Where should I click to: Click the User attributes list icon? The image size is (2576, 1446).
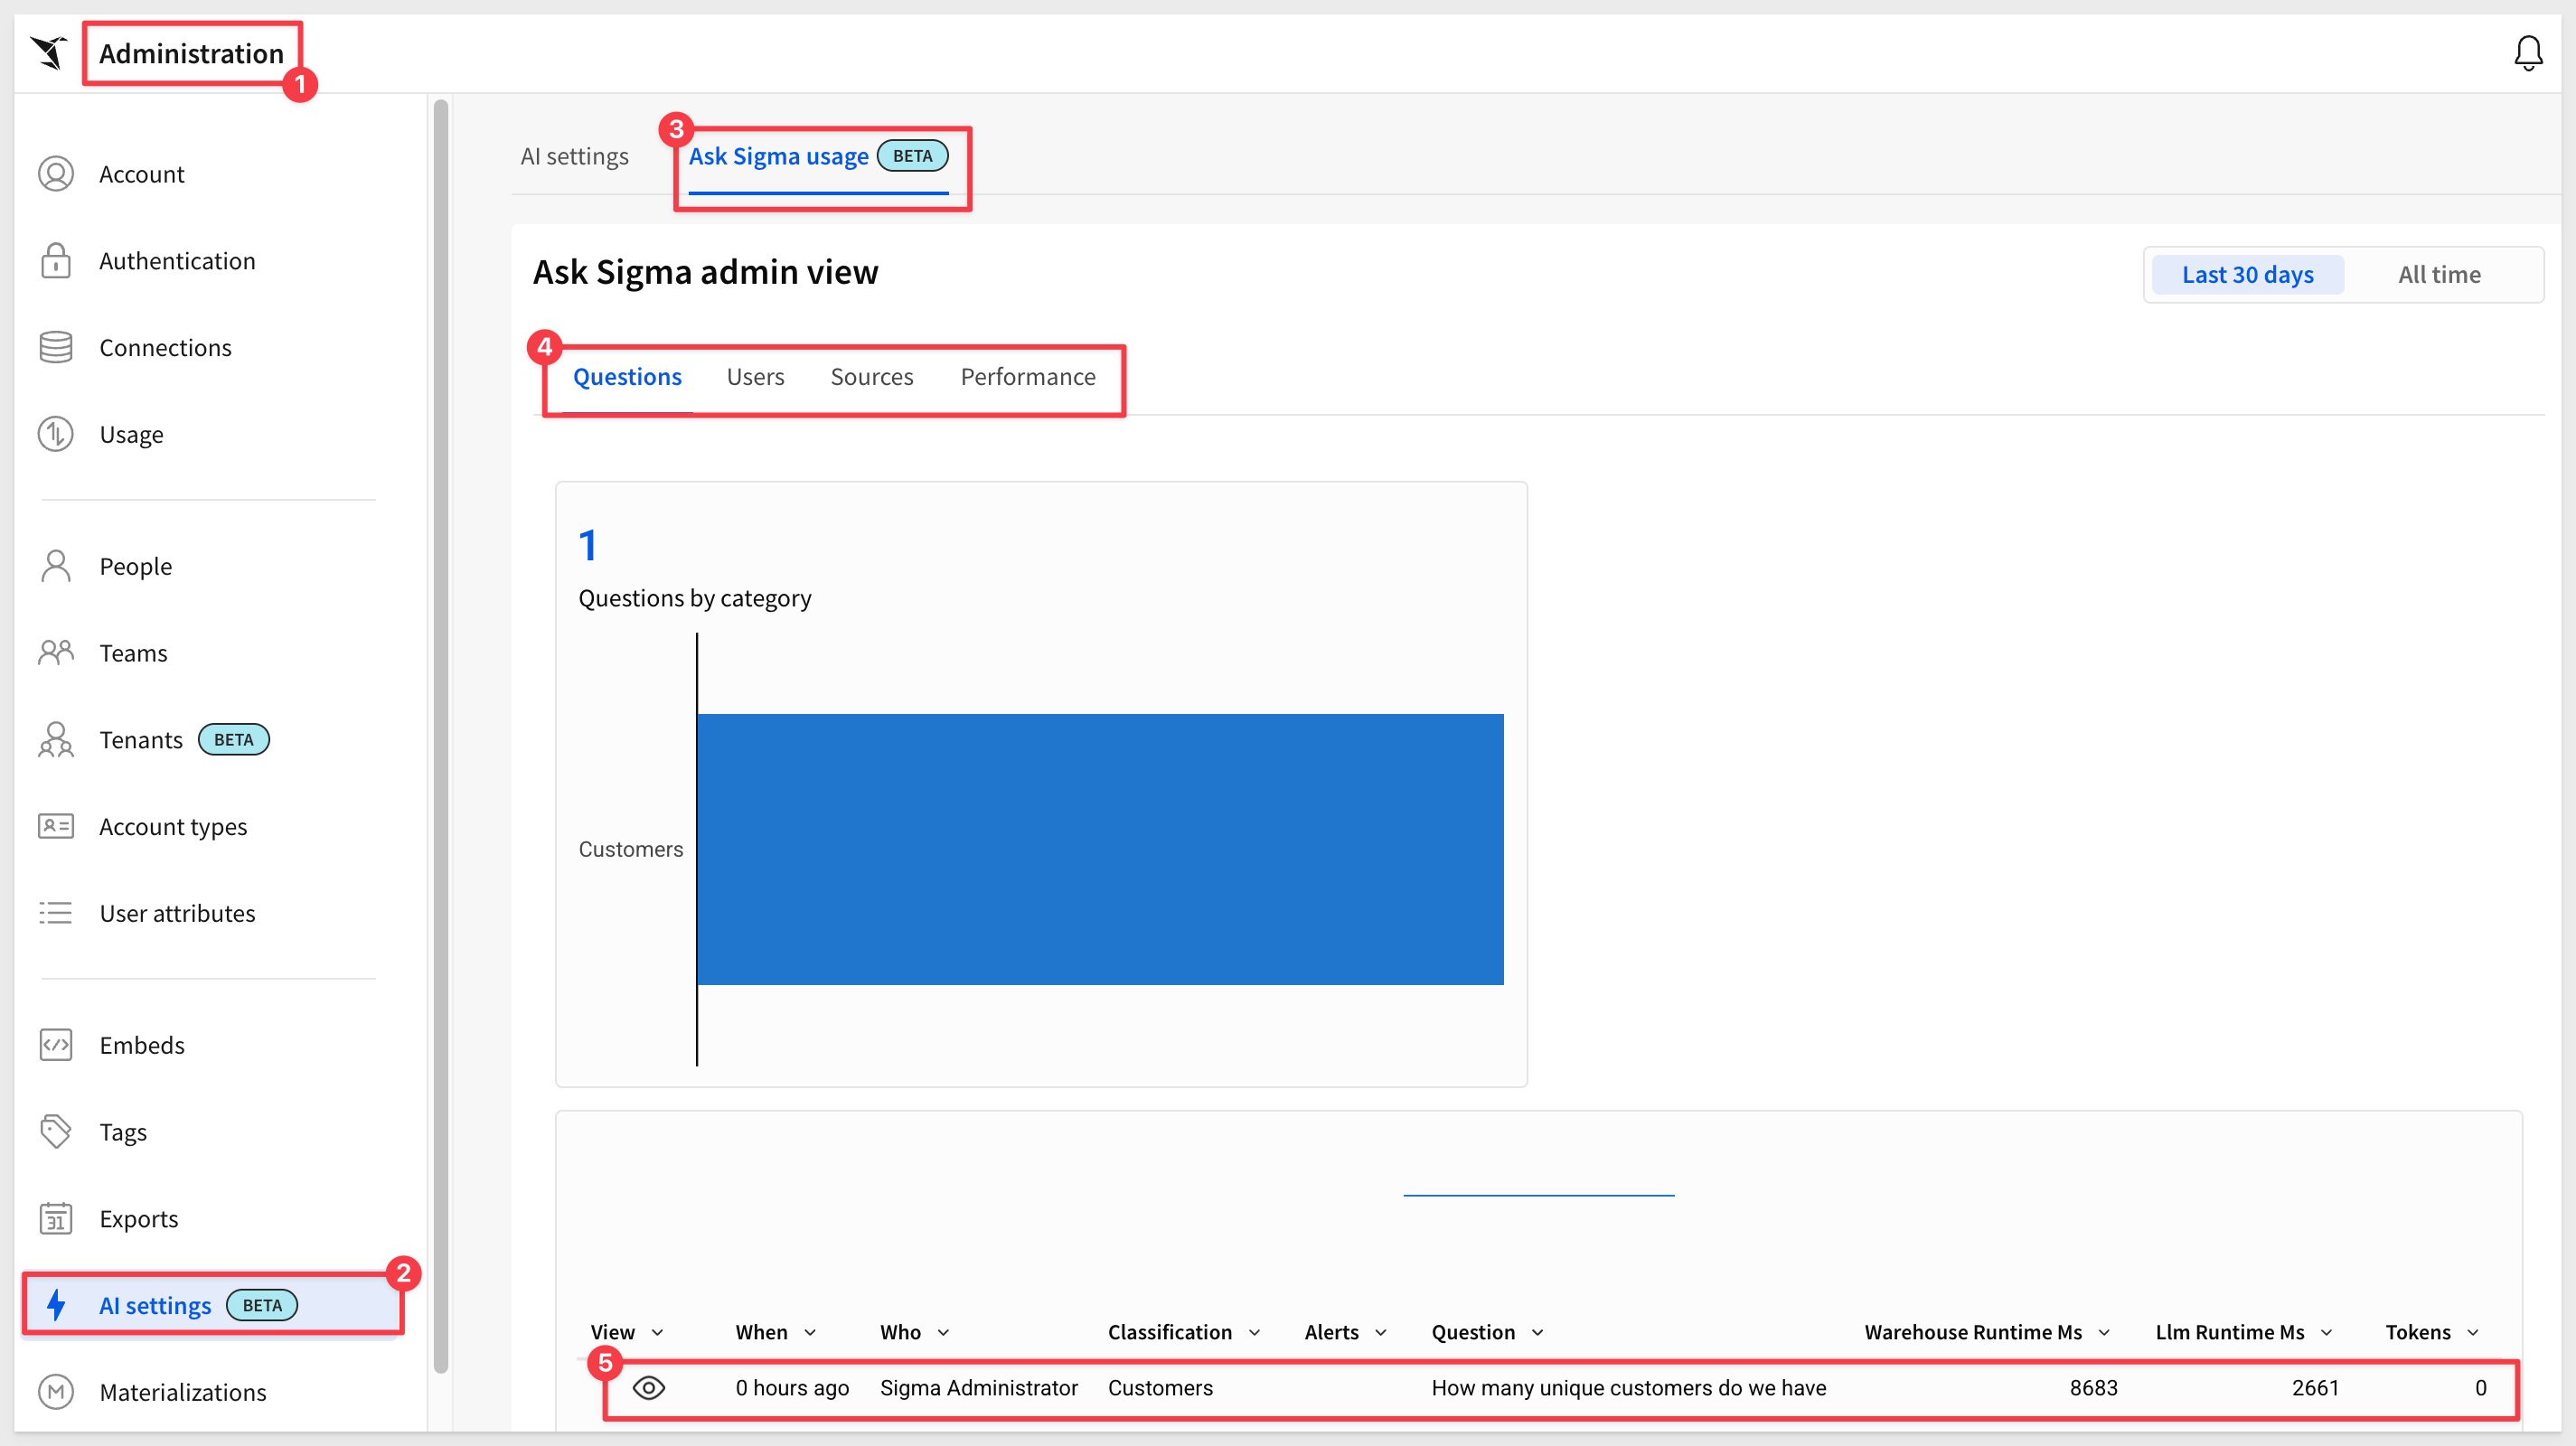coord(56,913)
